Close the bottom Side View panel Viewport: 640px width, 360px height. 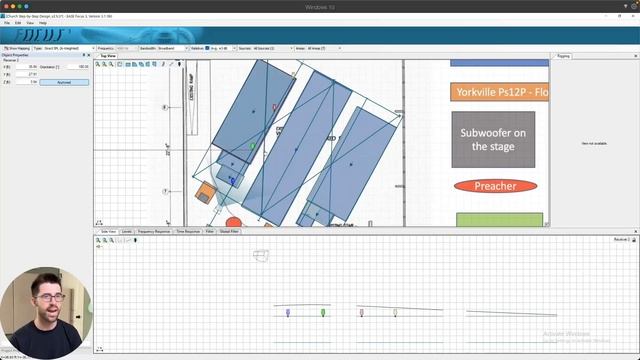click(636, 231)
